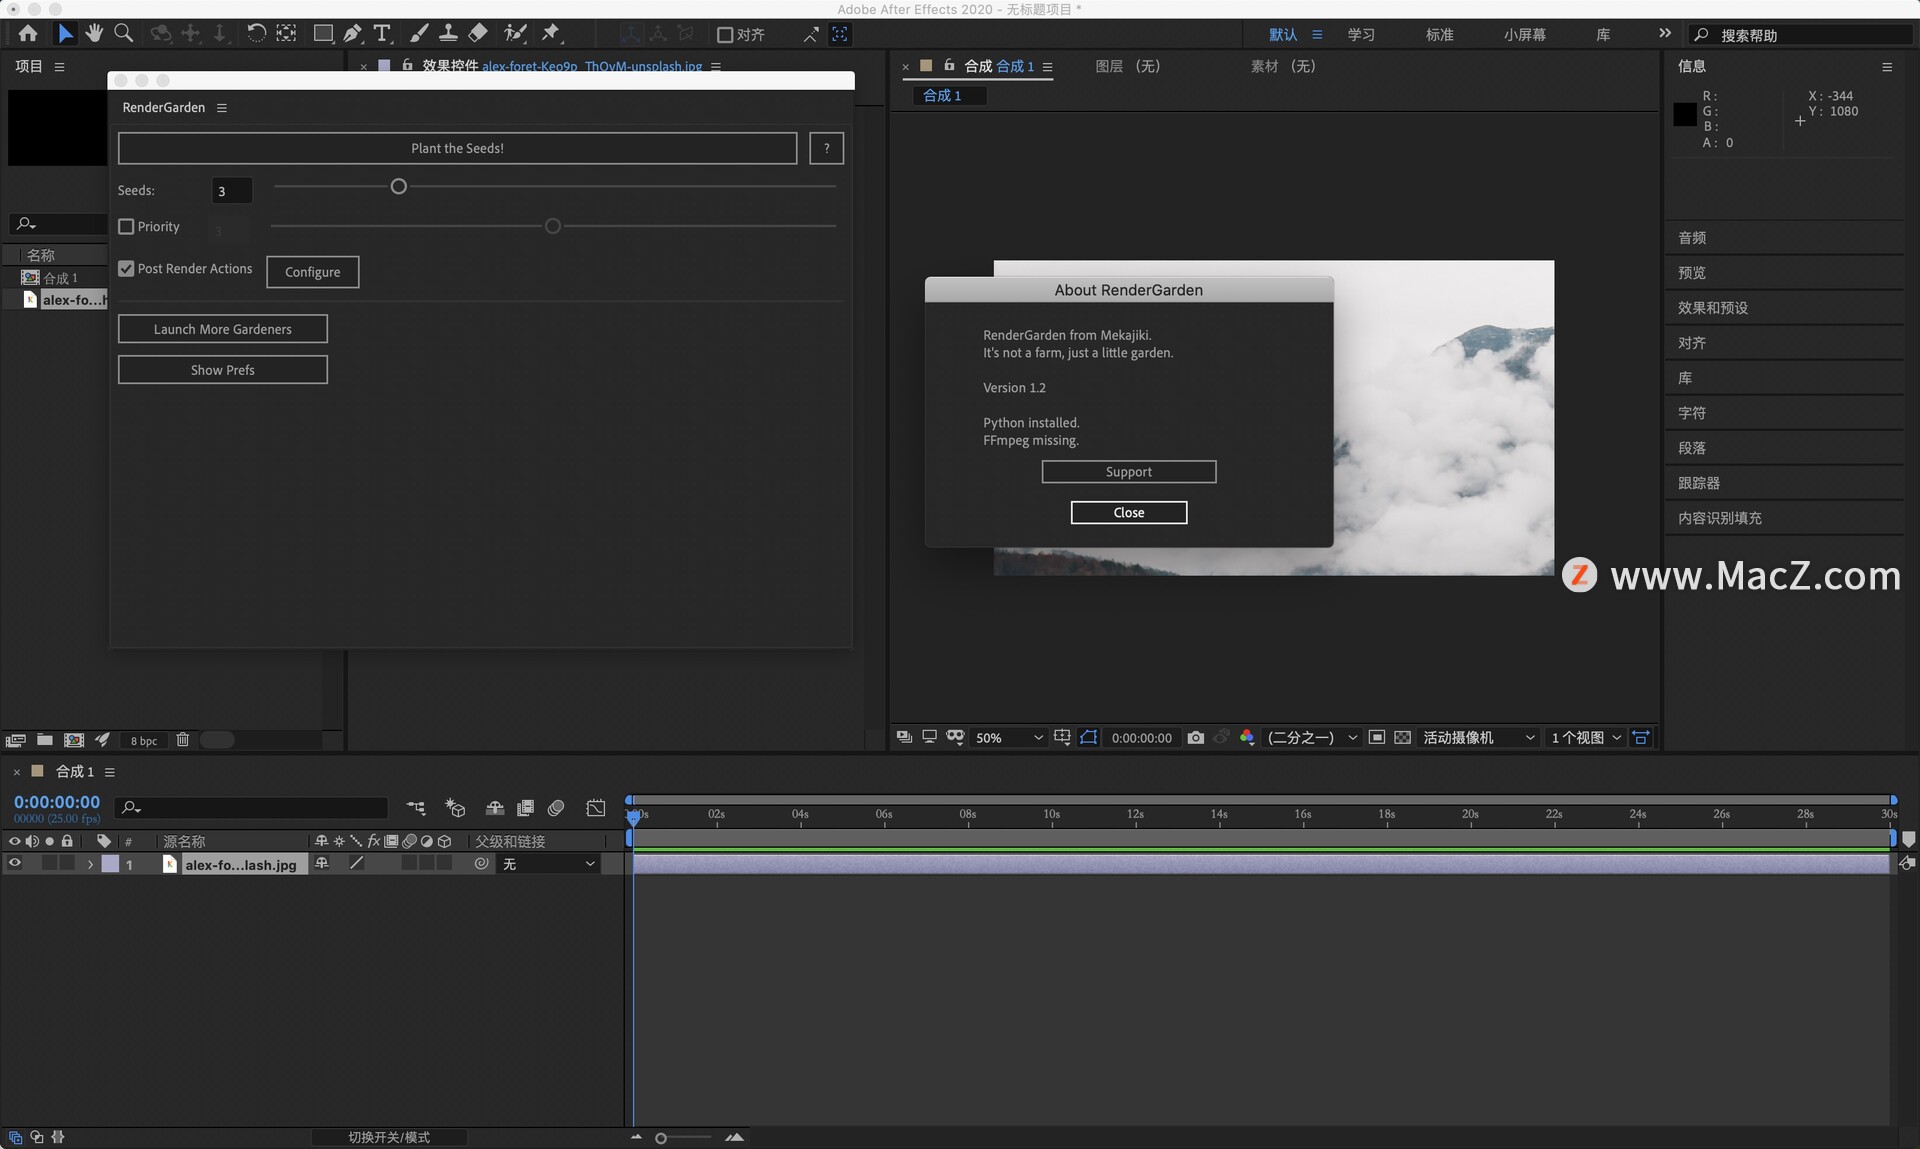The height and width of the screenshot is (1149, 1920).
Task: Click the new folder icon in project panel
Action: click(x=45, y=740)
